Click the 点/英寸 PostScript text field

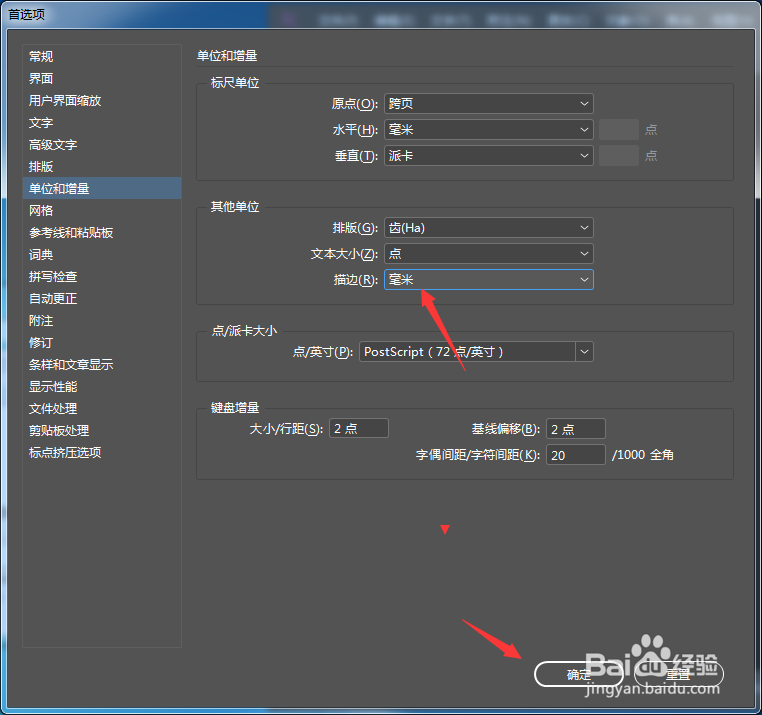(x=467, y=351)
